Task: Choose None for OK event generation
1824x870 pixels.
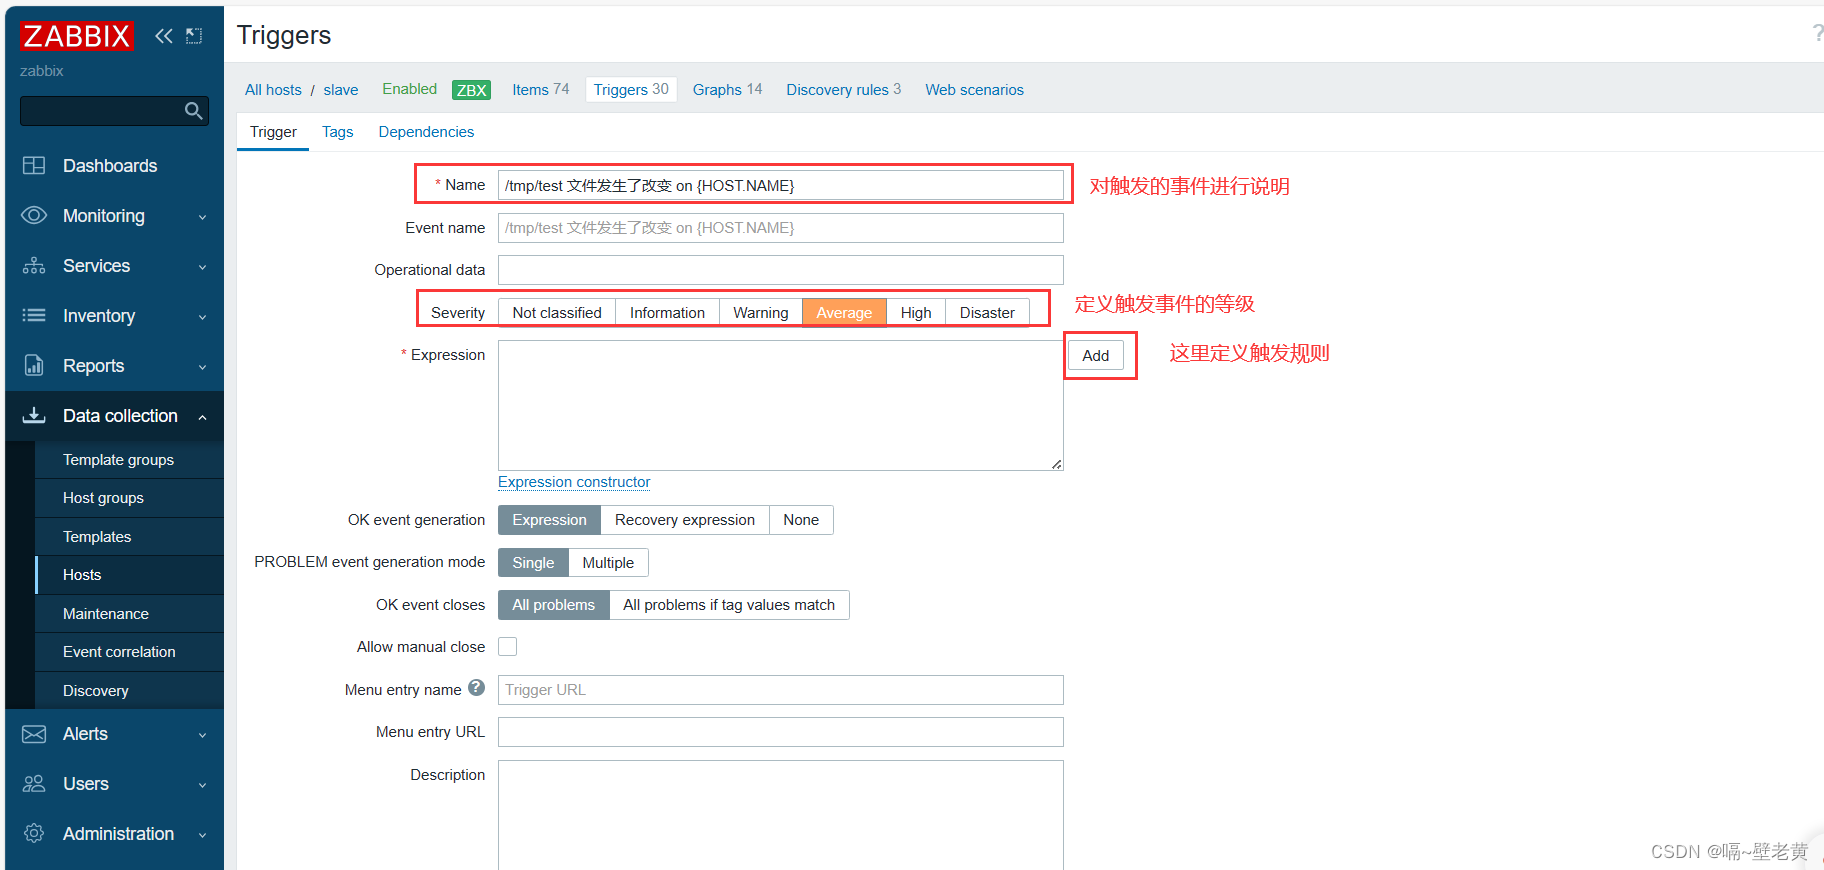Action: click(801, 520)
